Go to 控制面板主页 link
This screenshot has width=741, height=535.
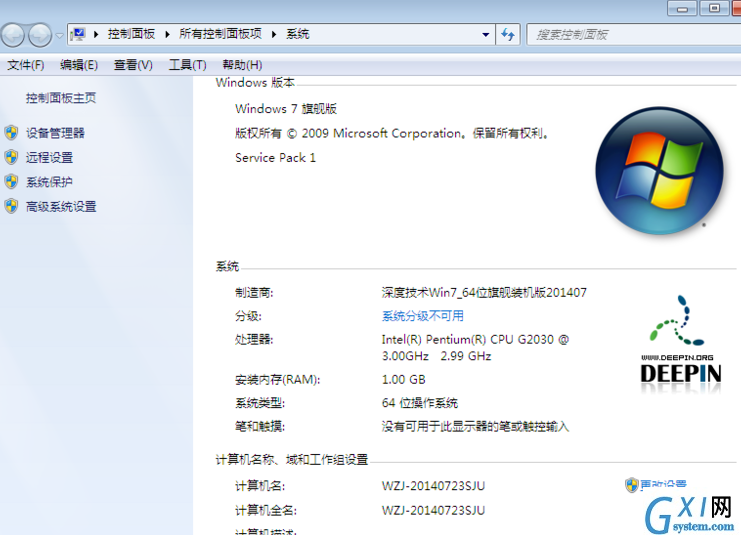pyautogui.click(x=61, y=98)
